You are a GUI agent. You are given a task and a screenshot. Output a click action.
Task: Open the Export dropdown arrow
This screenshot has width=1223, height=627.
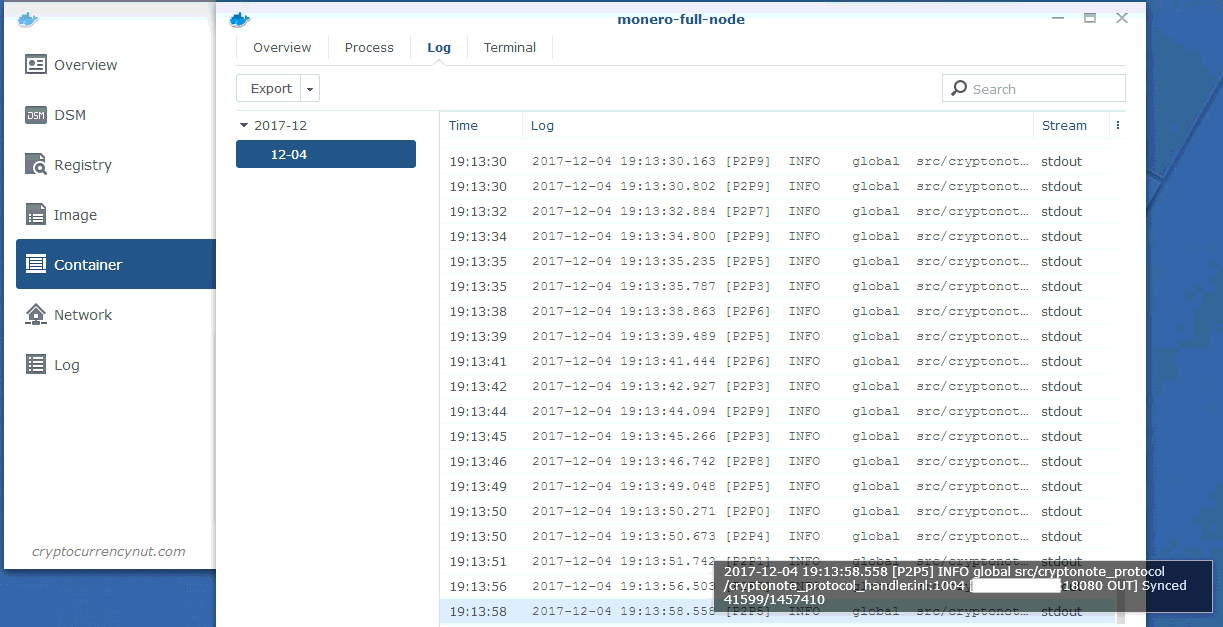310,89
